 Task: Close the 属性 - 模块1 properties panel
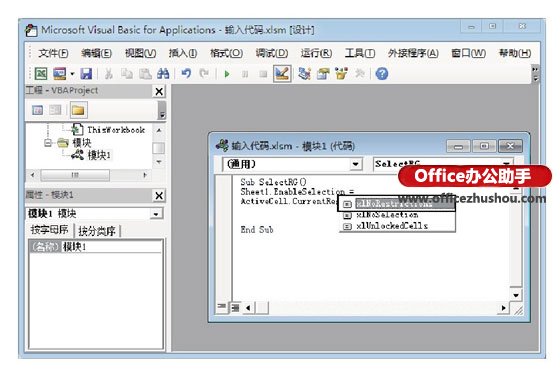[159, 196]
